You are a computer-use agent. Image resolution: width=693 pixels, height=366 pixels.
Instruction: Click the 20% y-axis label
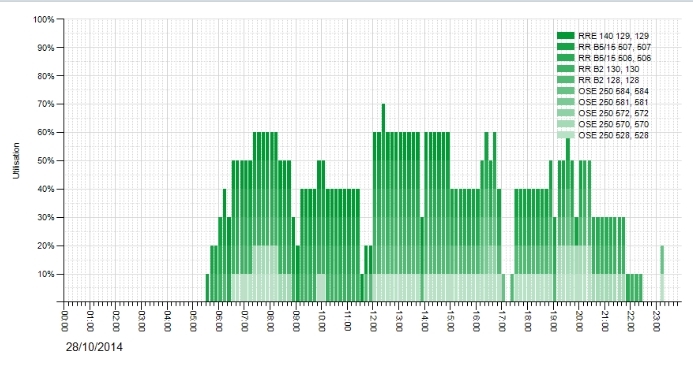[x=46, y=246]
